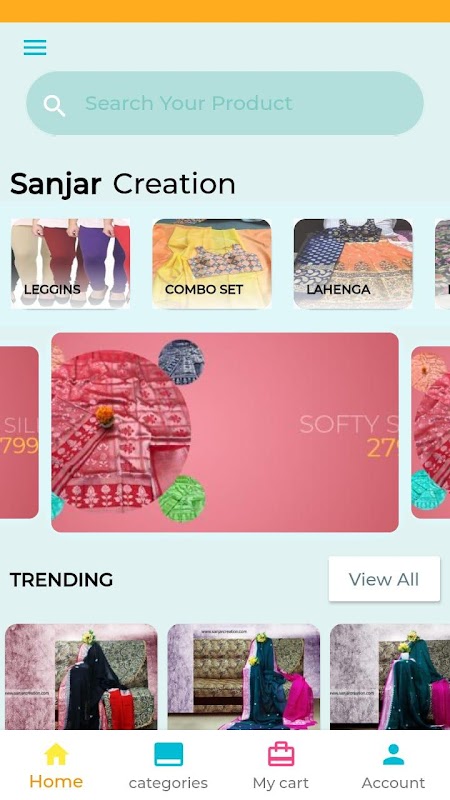Open the second trending teal and pink saree

click(x=244, y=677)
